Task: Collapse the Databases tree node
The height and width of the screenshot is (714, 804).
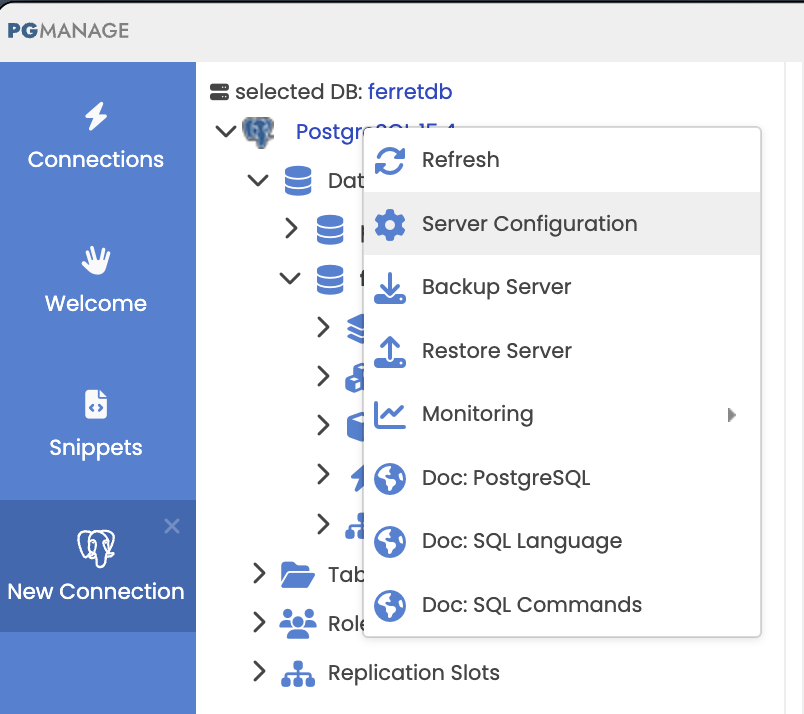Action: [x=258, y=181]
